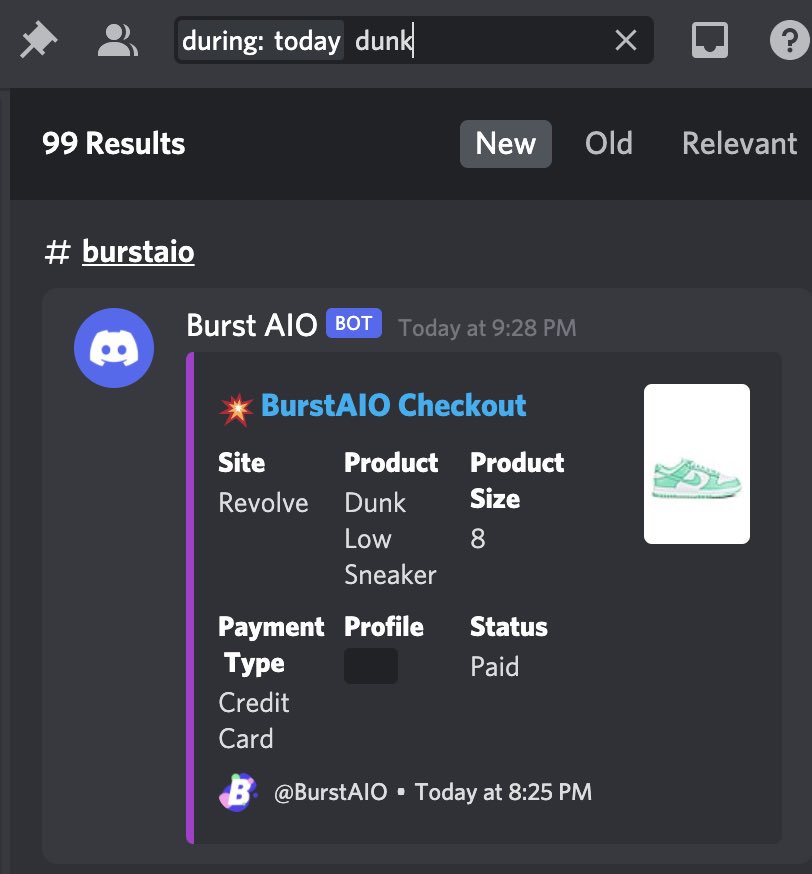812x874 pixels.
Task: Open the help question mark icon
Action: tap(789, 40)
